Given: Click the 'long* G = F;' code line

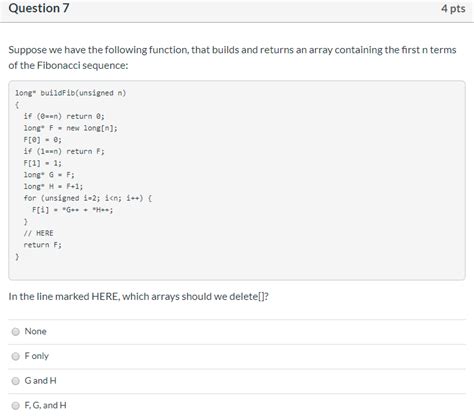Looking at the screenshot, I should pyautogui.click(x=49, y=175).
